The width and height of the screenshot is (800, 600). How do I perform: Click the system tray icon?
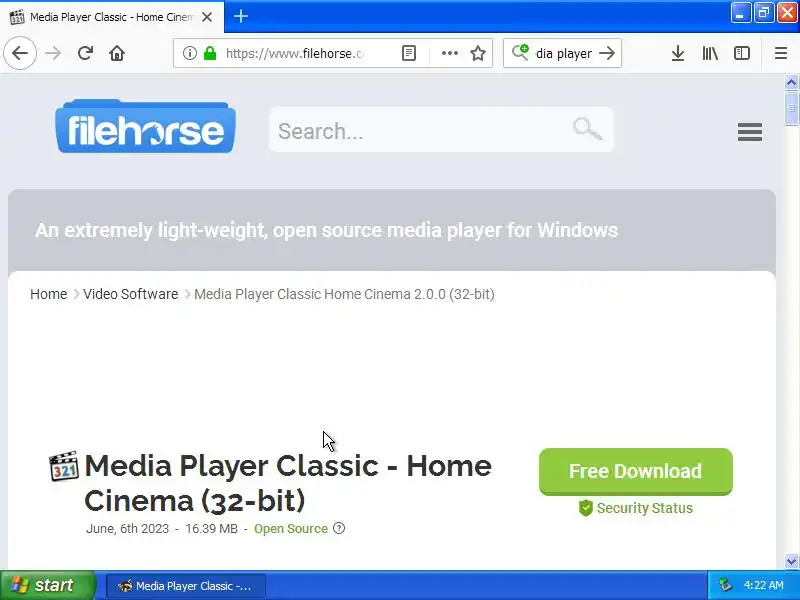[x=725, y=585]
